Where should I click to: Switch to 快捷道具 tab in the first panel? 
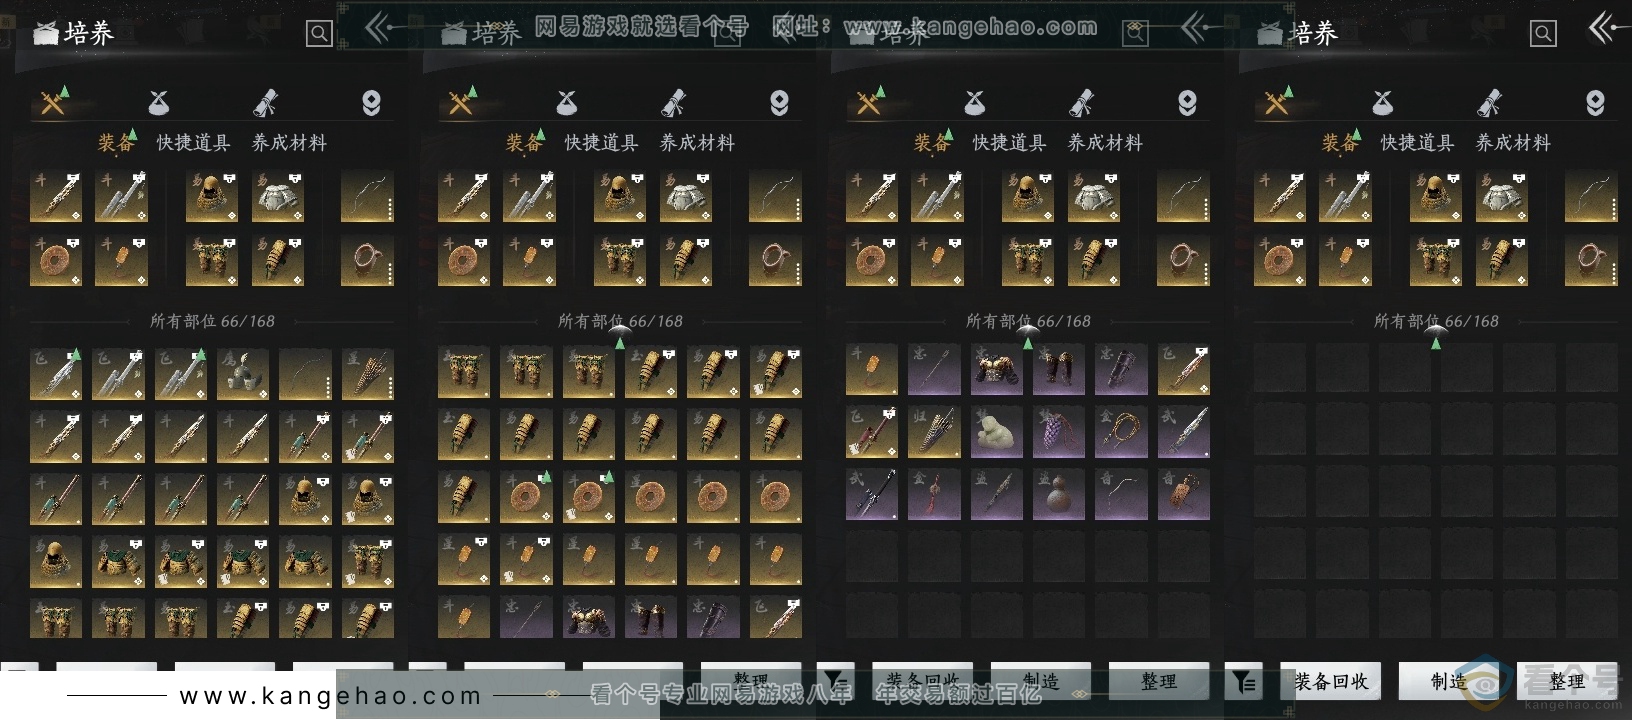point(193,143)
